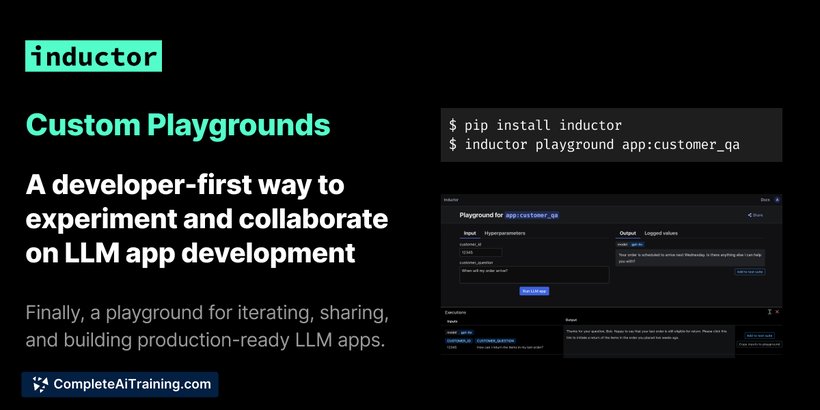Select the Input tab
Screen dimensions: 820x410
[x=470, y=233]
